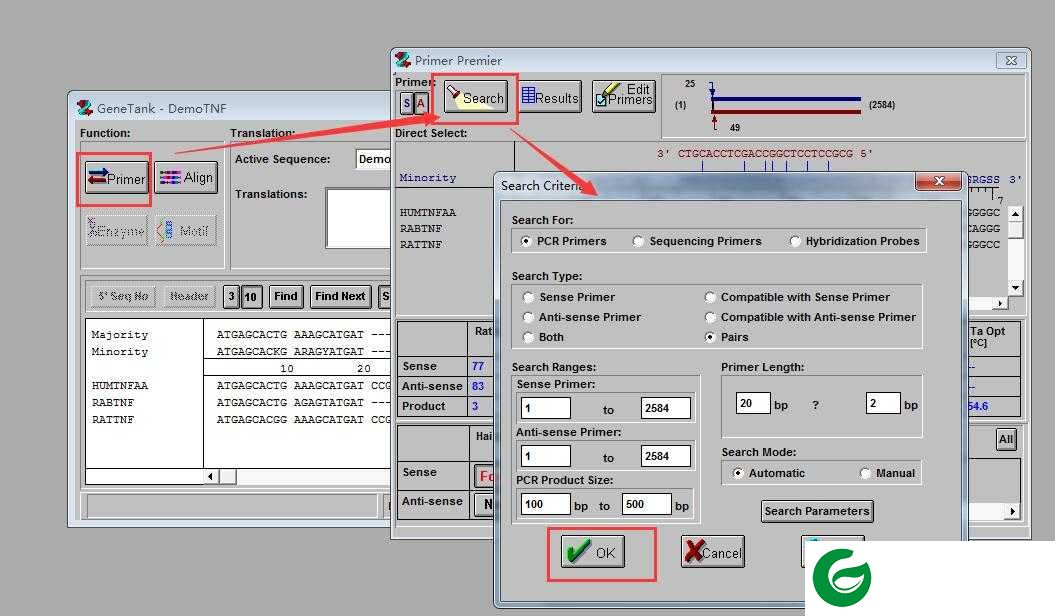Close the Search Criteria dialog
1055x616 pixels.
[939, 181]
